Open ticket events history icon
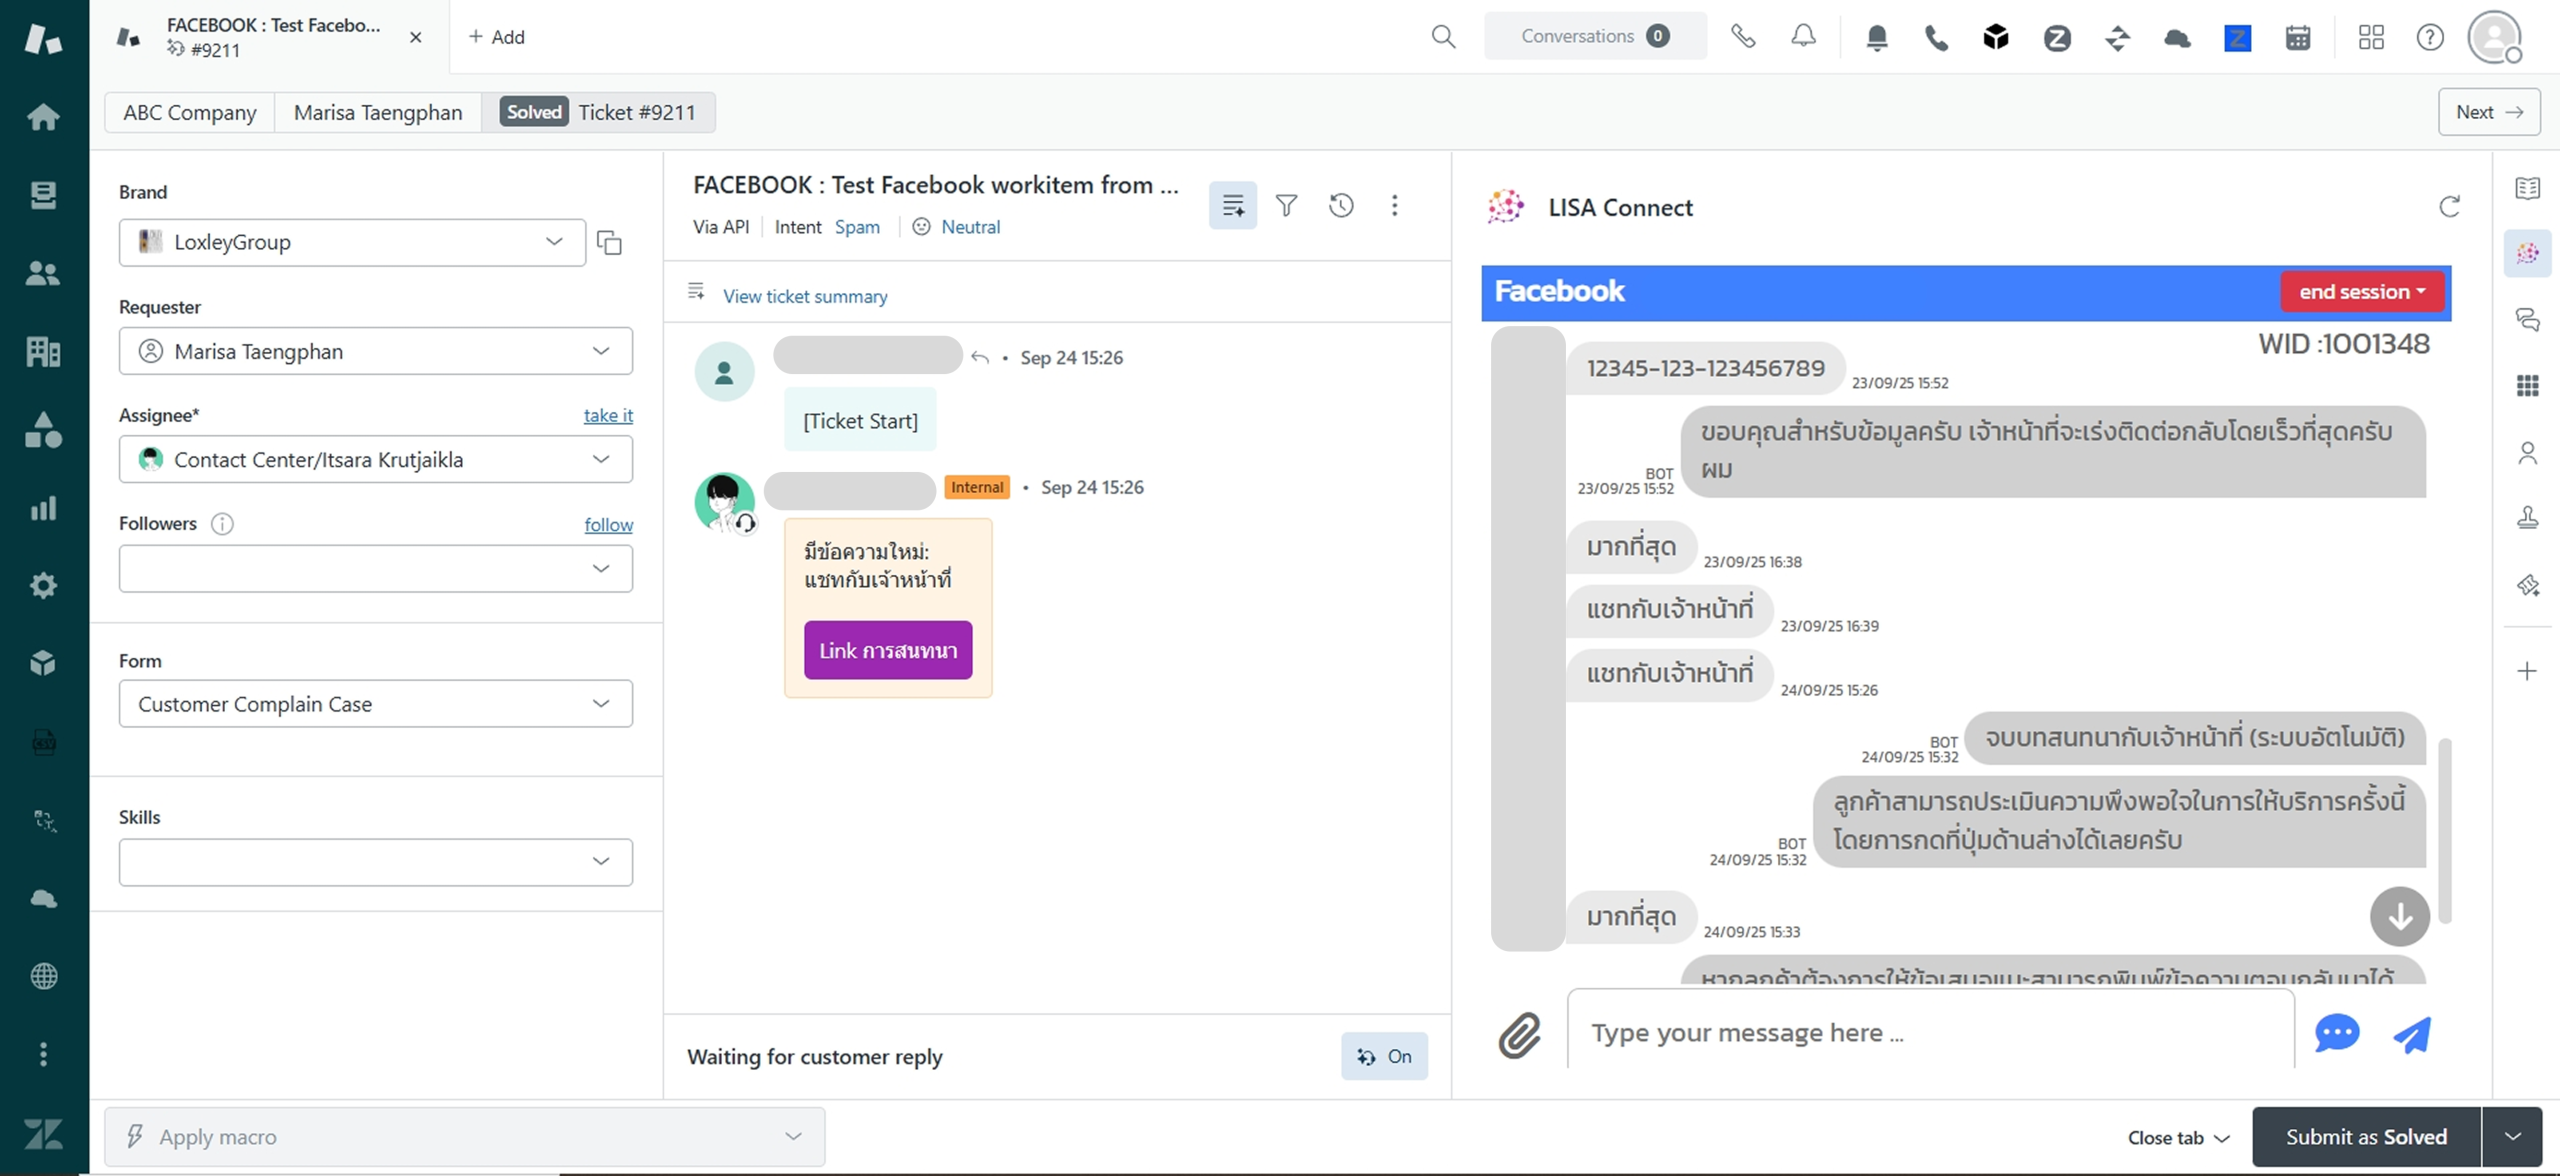The width and height of the screenshot is (2560, 1176). pyautogui.click(x=1341, y=206)
